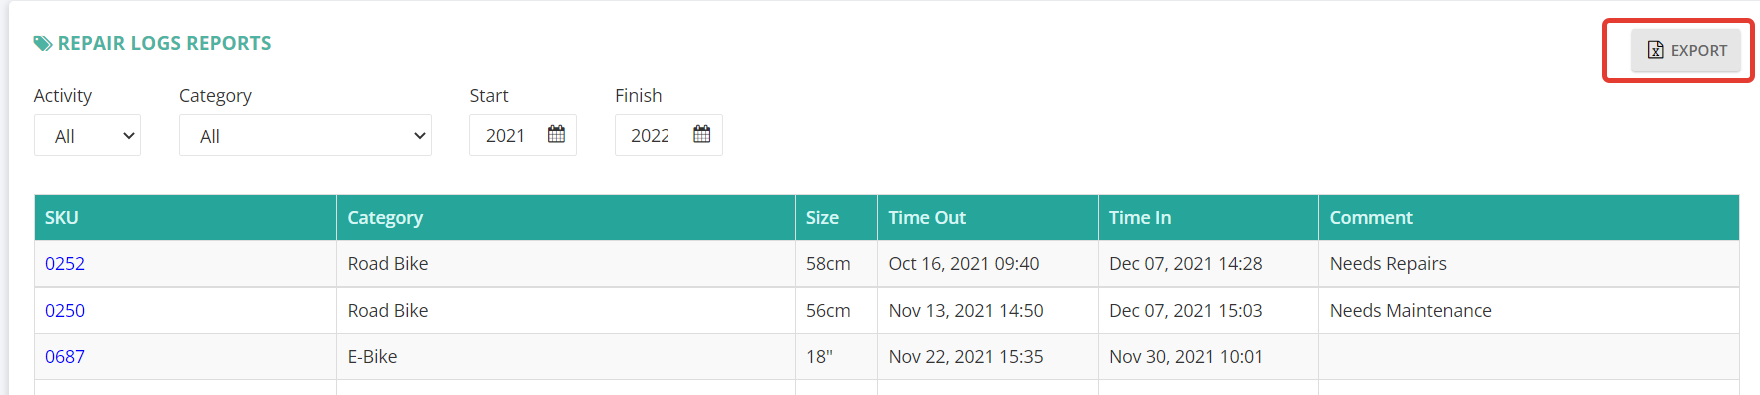Open the Finish date calendar icon
This screenshot has height=395, width=1760.
pyautogui.click(x=702, y=134)
